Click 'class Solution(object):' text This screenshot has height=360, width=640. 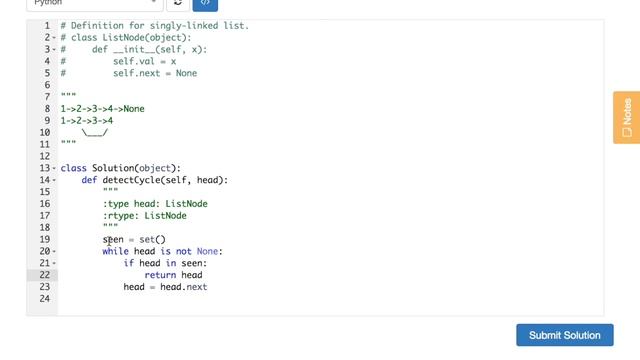(x=120, y=168)
